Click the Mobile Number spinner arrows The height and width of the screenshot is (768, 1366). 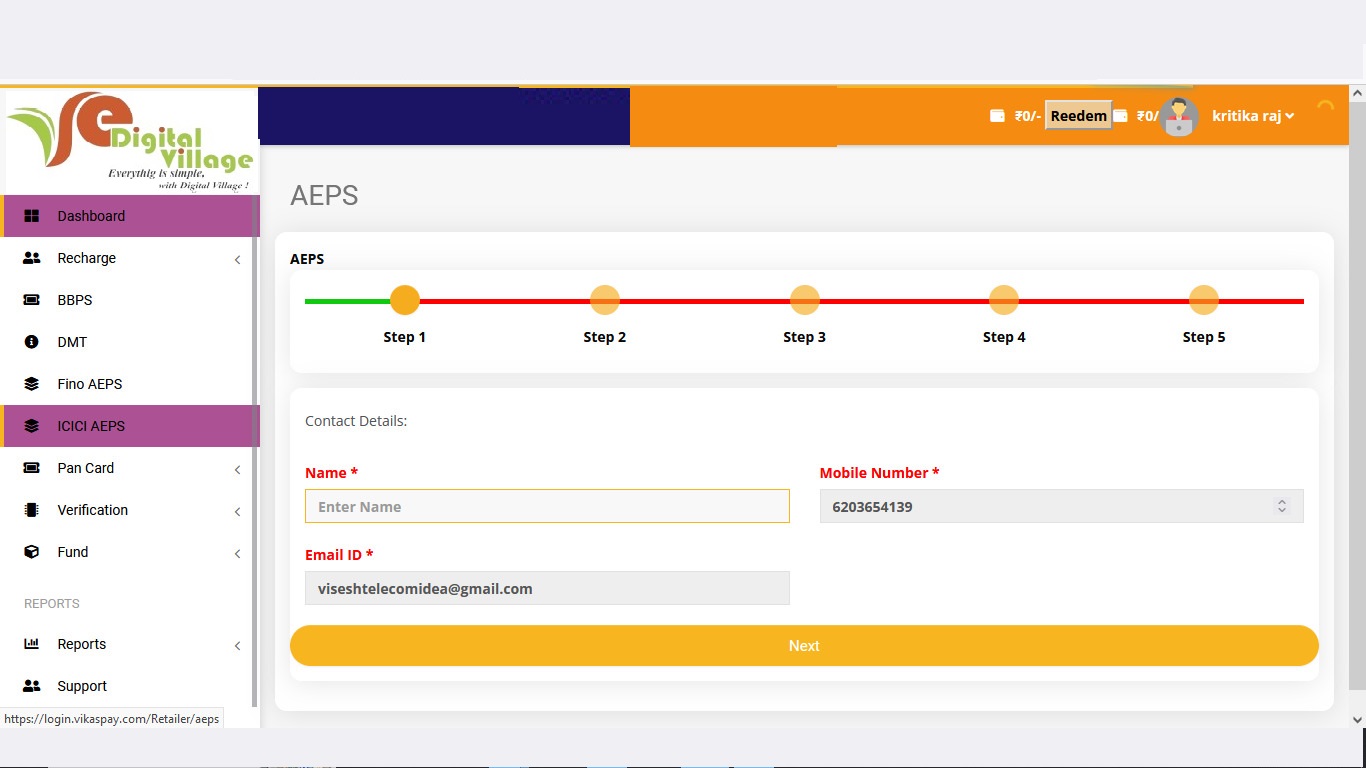1281,507
